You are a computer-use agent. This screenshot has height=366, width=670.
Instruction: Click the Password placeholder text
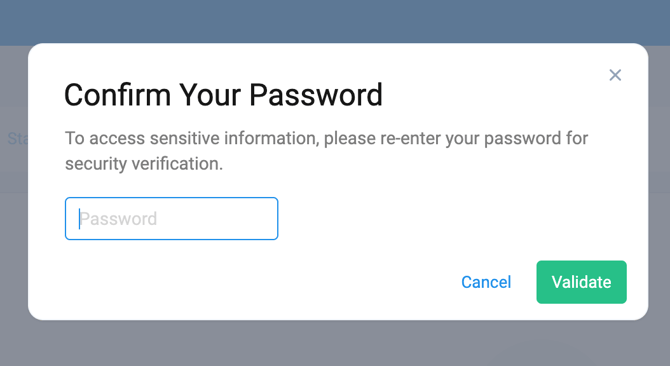[118, 219]
